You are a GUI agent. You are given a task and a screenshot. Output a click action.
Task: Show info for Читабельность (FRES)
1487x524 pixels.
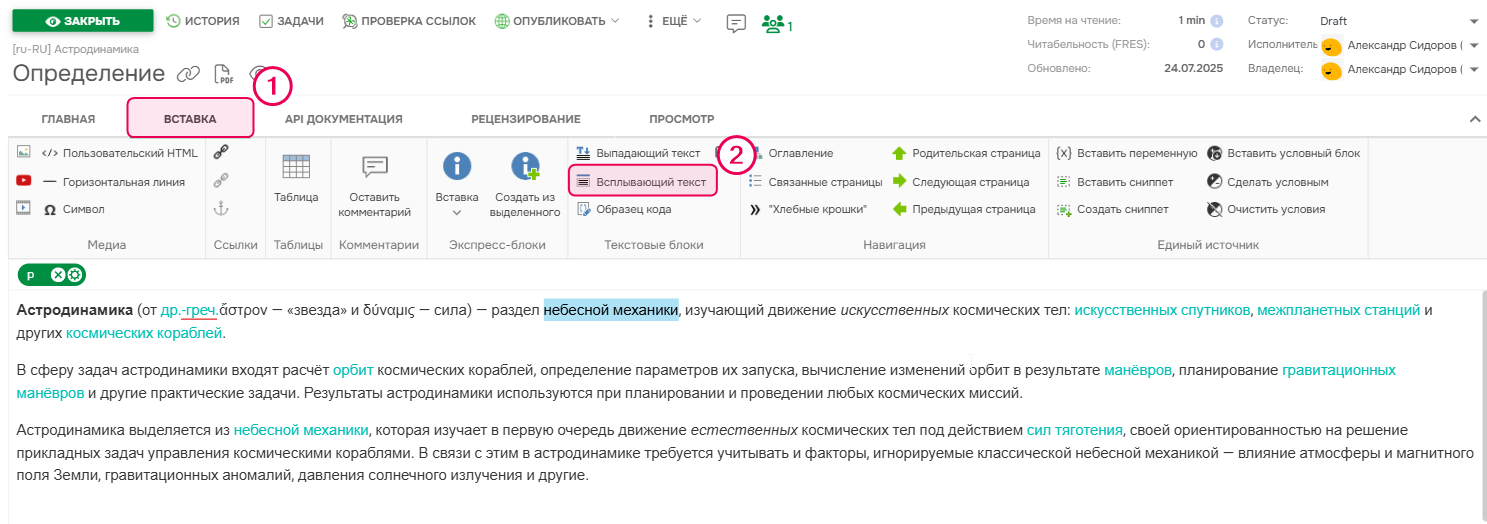pos(1217,44)
